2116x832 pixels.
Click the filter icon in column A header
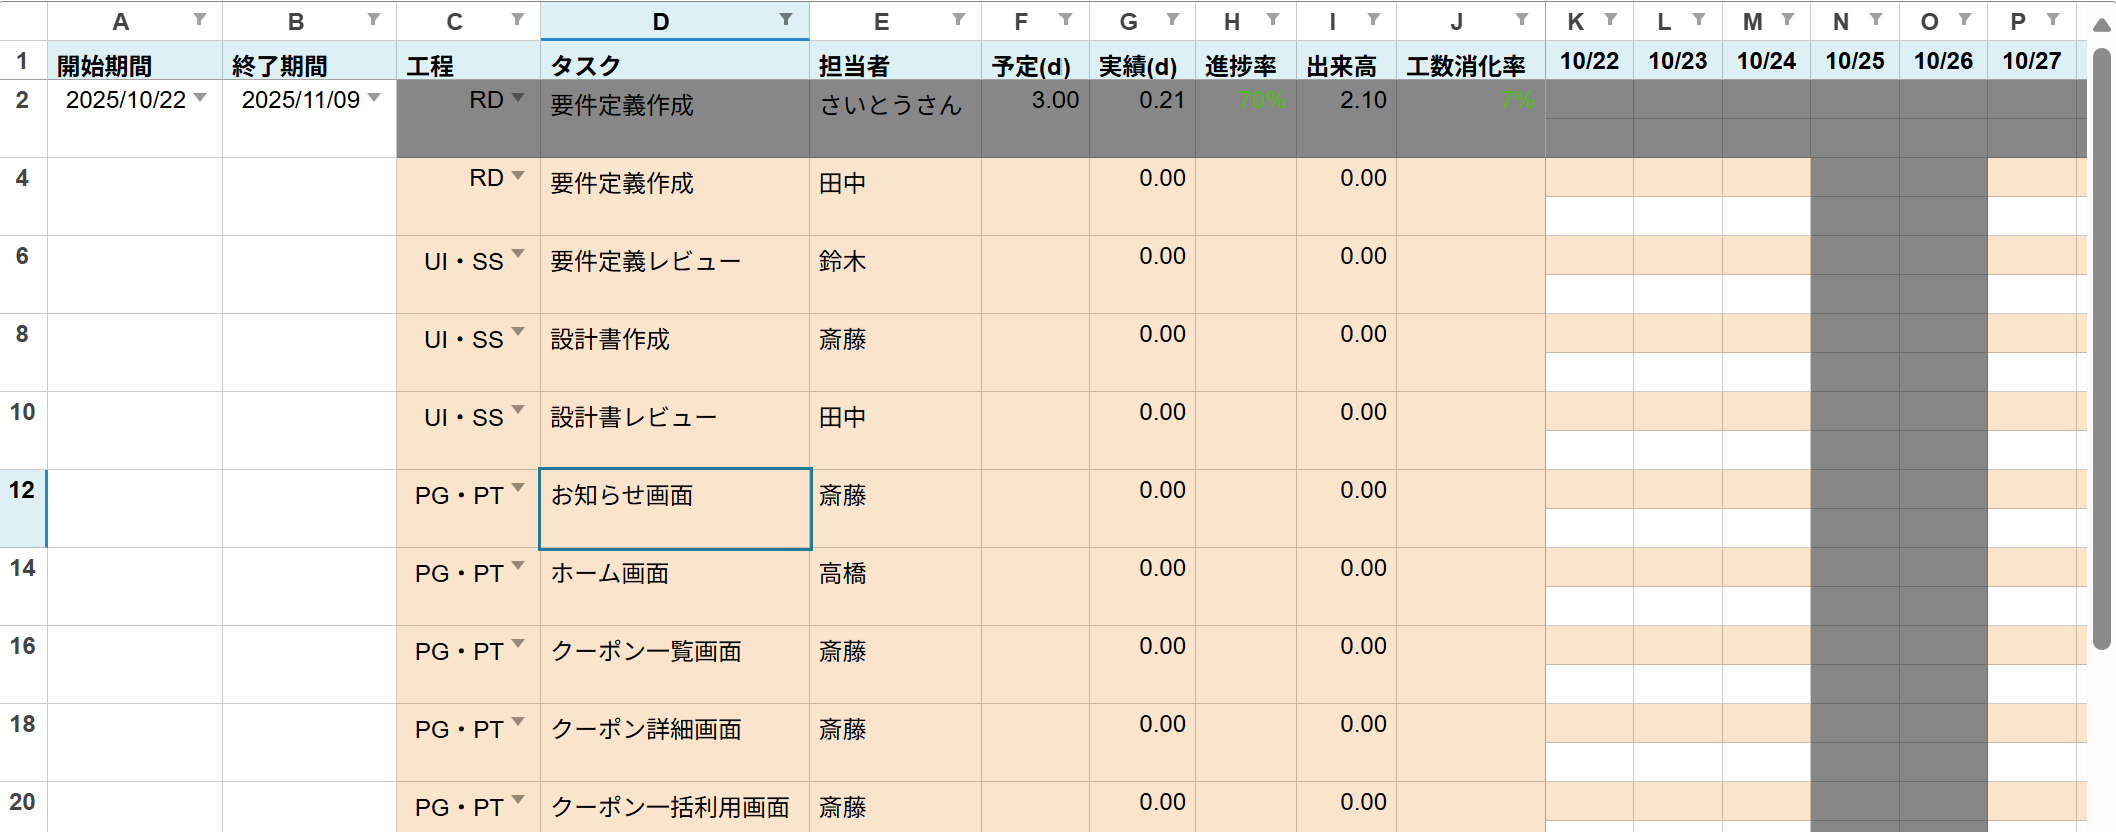(200, 20)
